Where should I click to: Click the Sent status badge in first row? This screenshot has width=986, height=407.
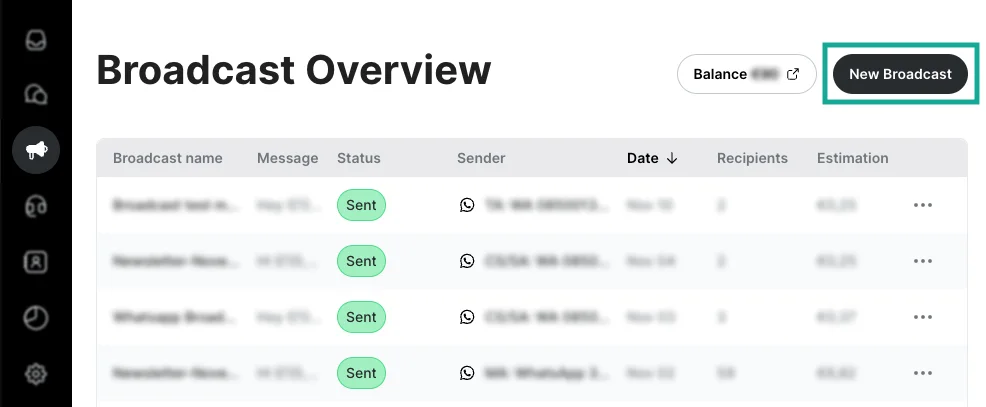pos(361,205)
